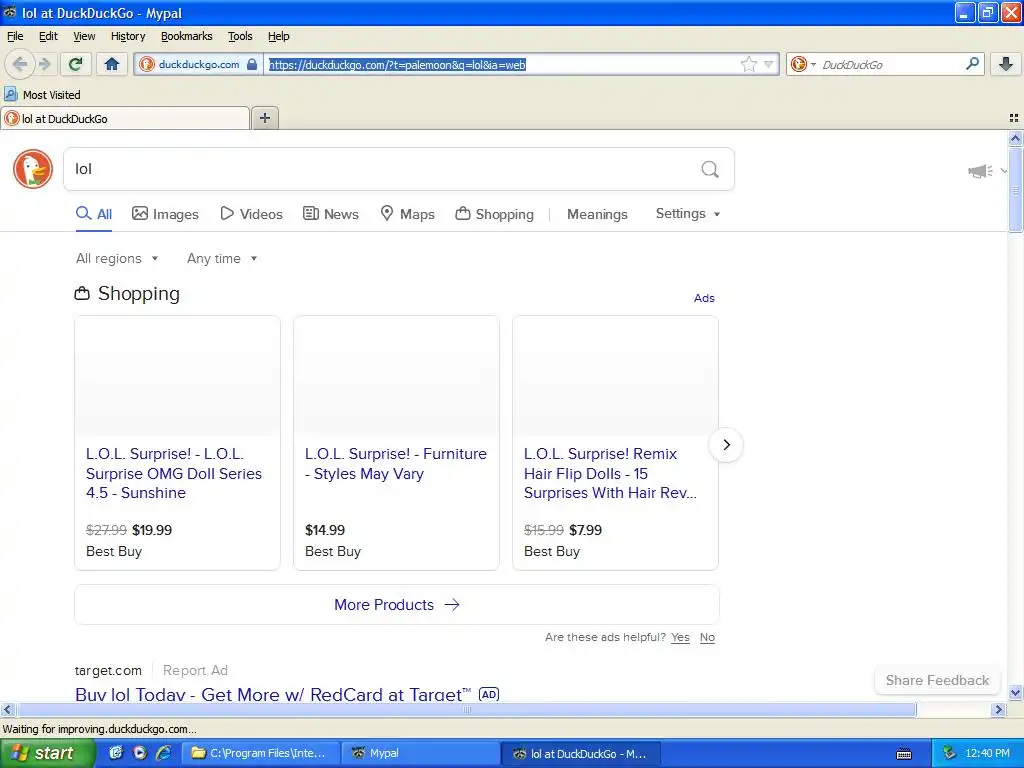This screenshot has height=768, width=1024.
Task: Click the Forward navigation arrow
Action: (44, 64)
